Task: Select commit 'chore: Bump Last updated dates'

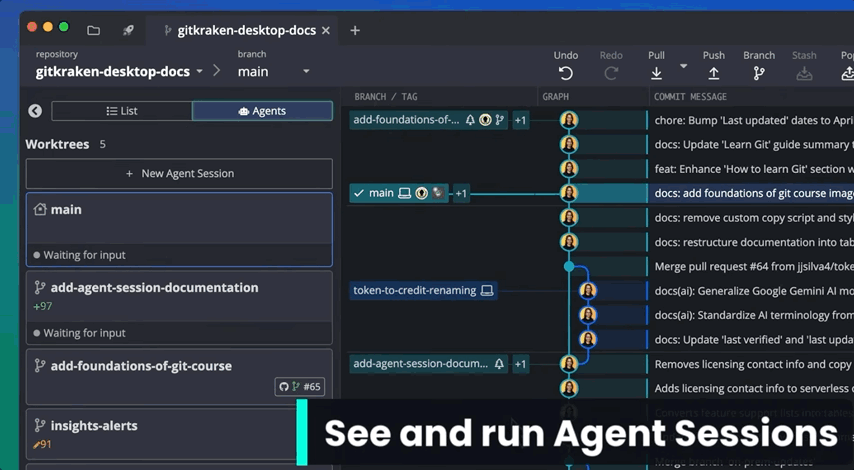Action: pyautogui.click(x=752, y=120)
